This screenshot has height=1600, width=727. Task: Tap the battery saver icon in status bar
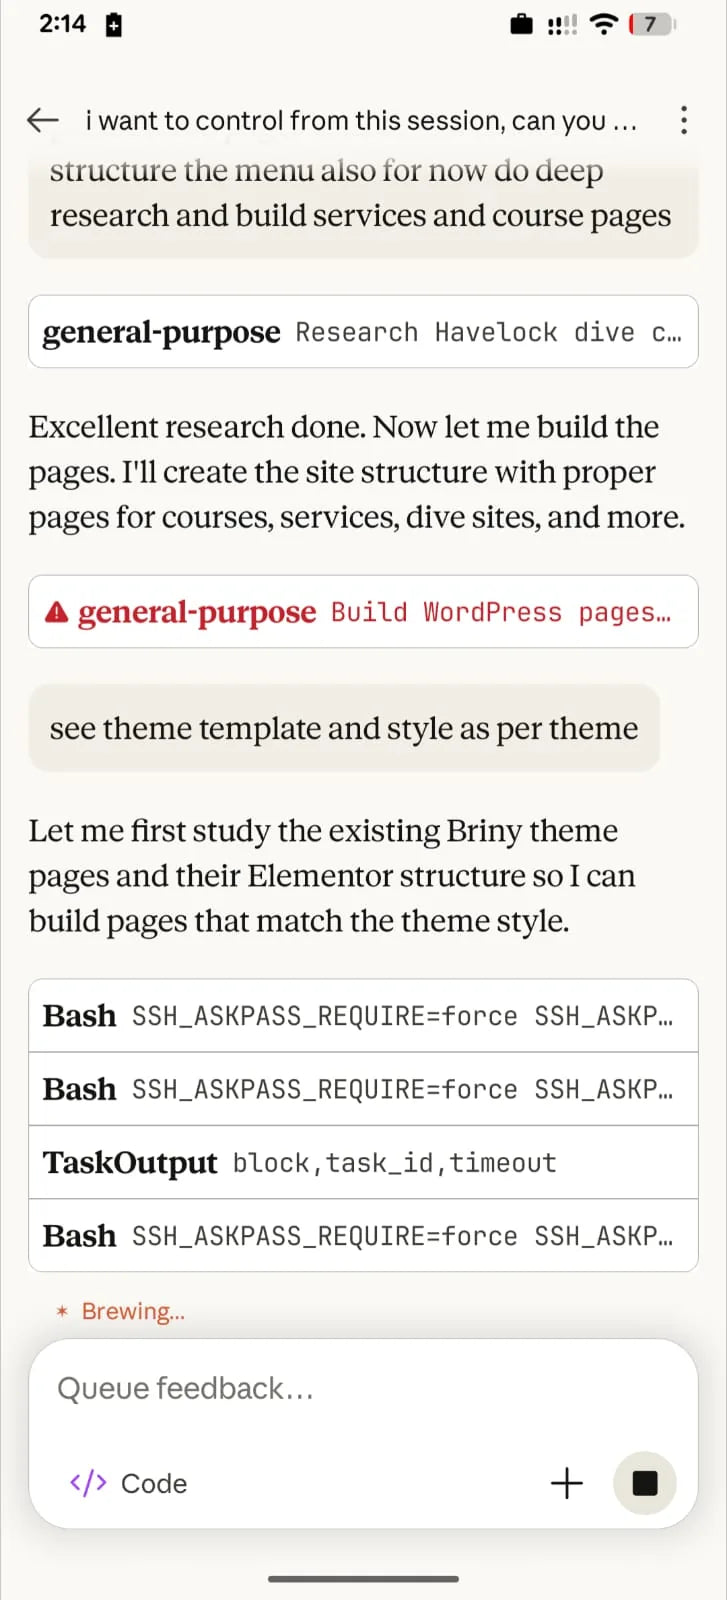pyautogui.click(x=111, y=24)
